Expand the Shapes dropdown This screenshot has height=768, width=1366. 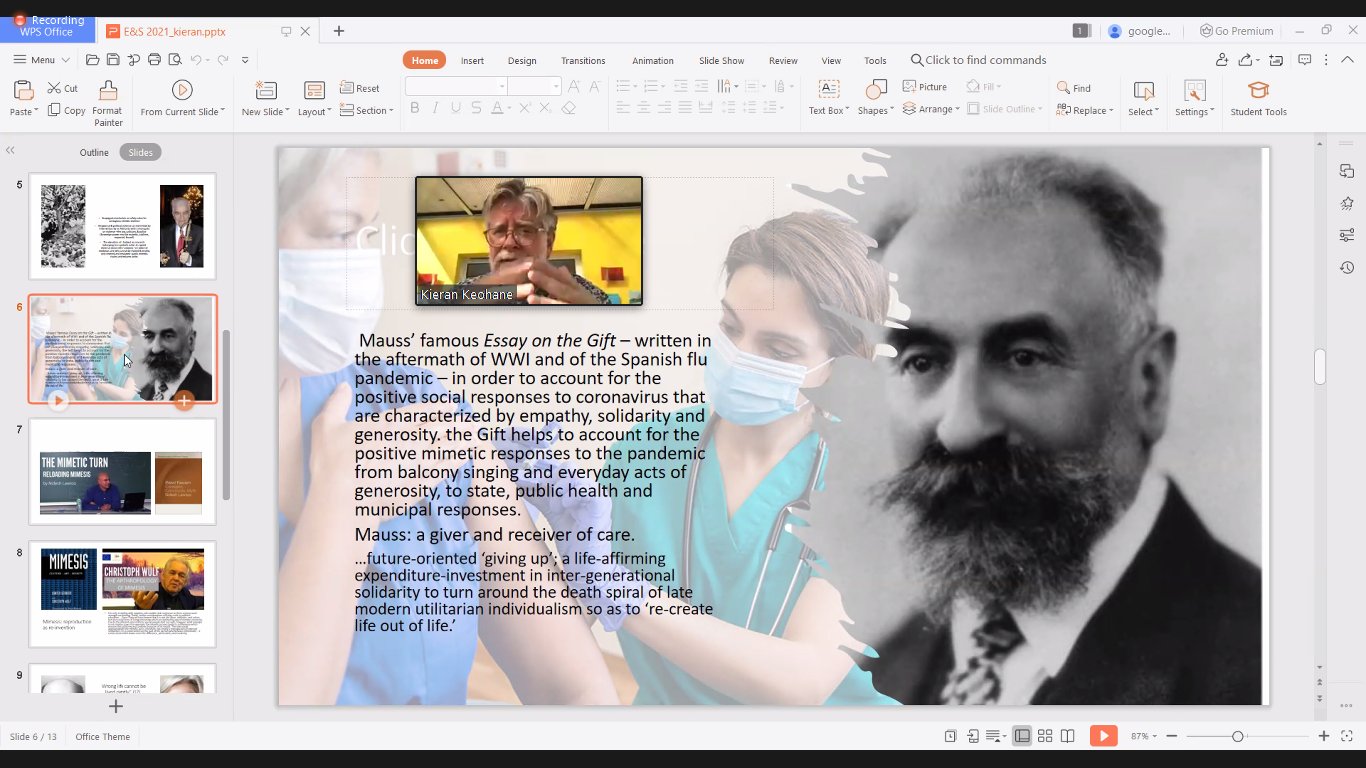coord(890,111)
